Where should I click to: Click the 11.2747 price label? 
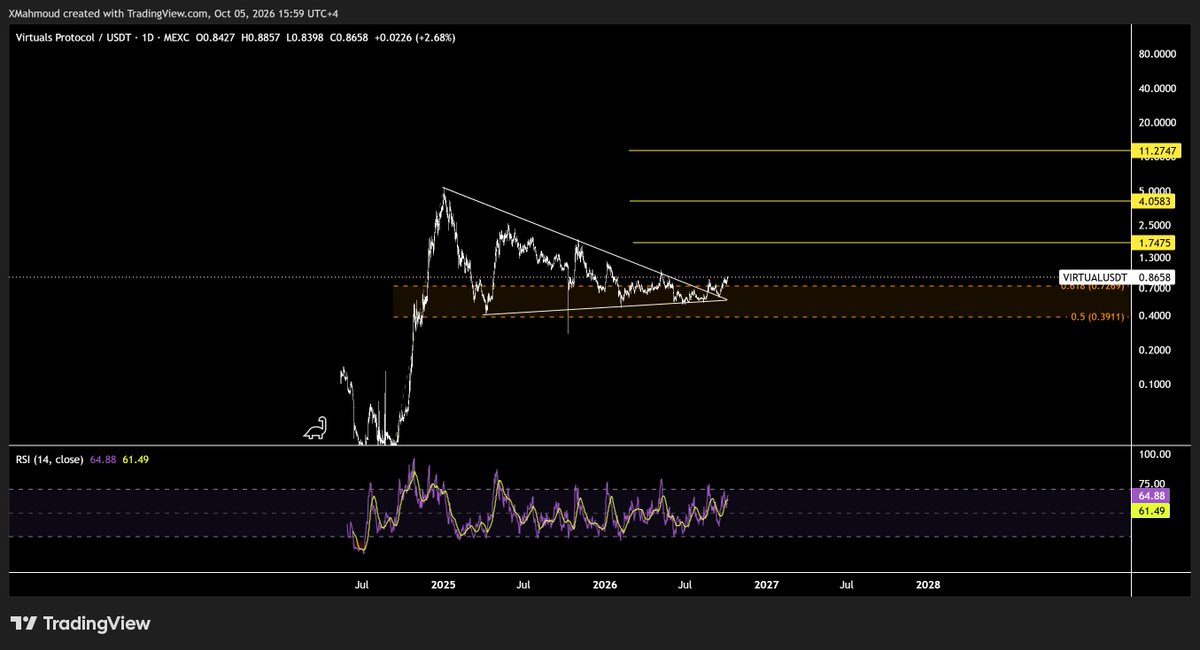coord(1159,151)
